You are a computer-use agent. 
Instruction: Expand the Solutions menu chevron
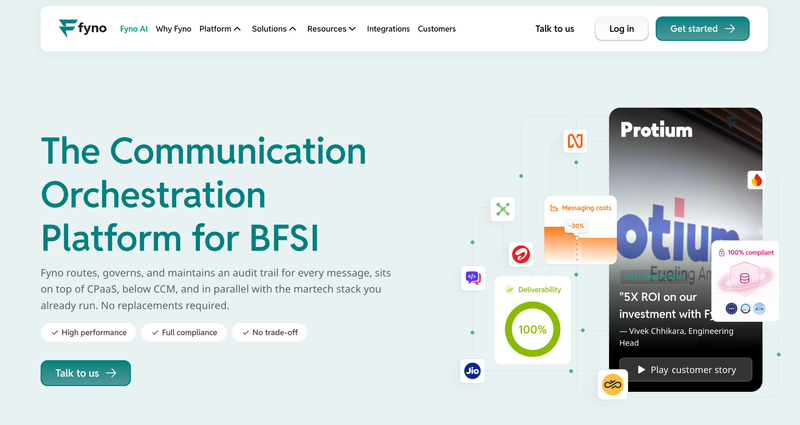point(293,29)
